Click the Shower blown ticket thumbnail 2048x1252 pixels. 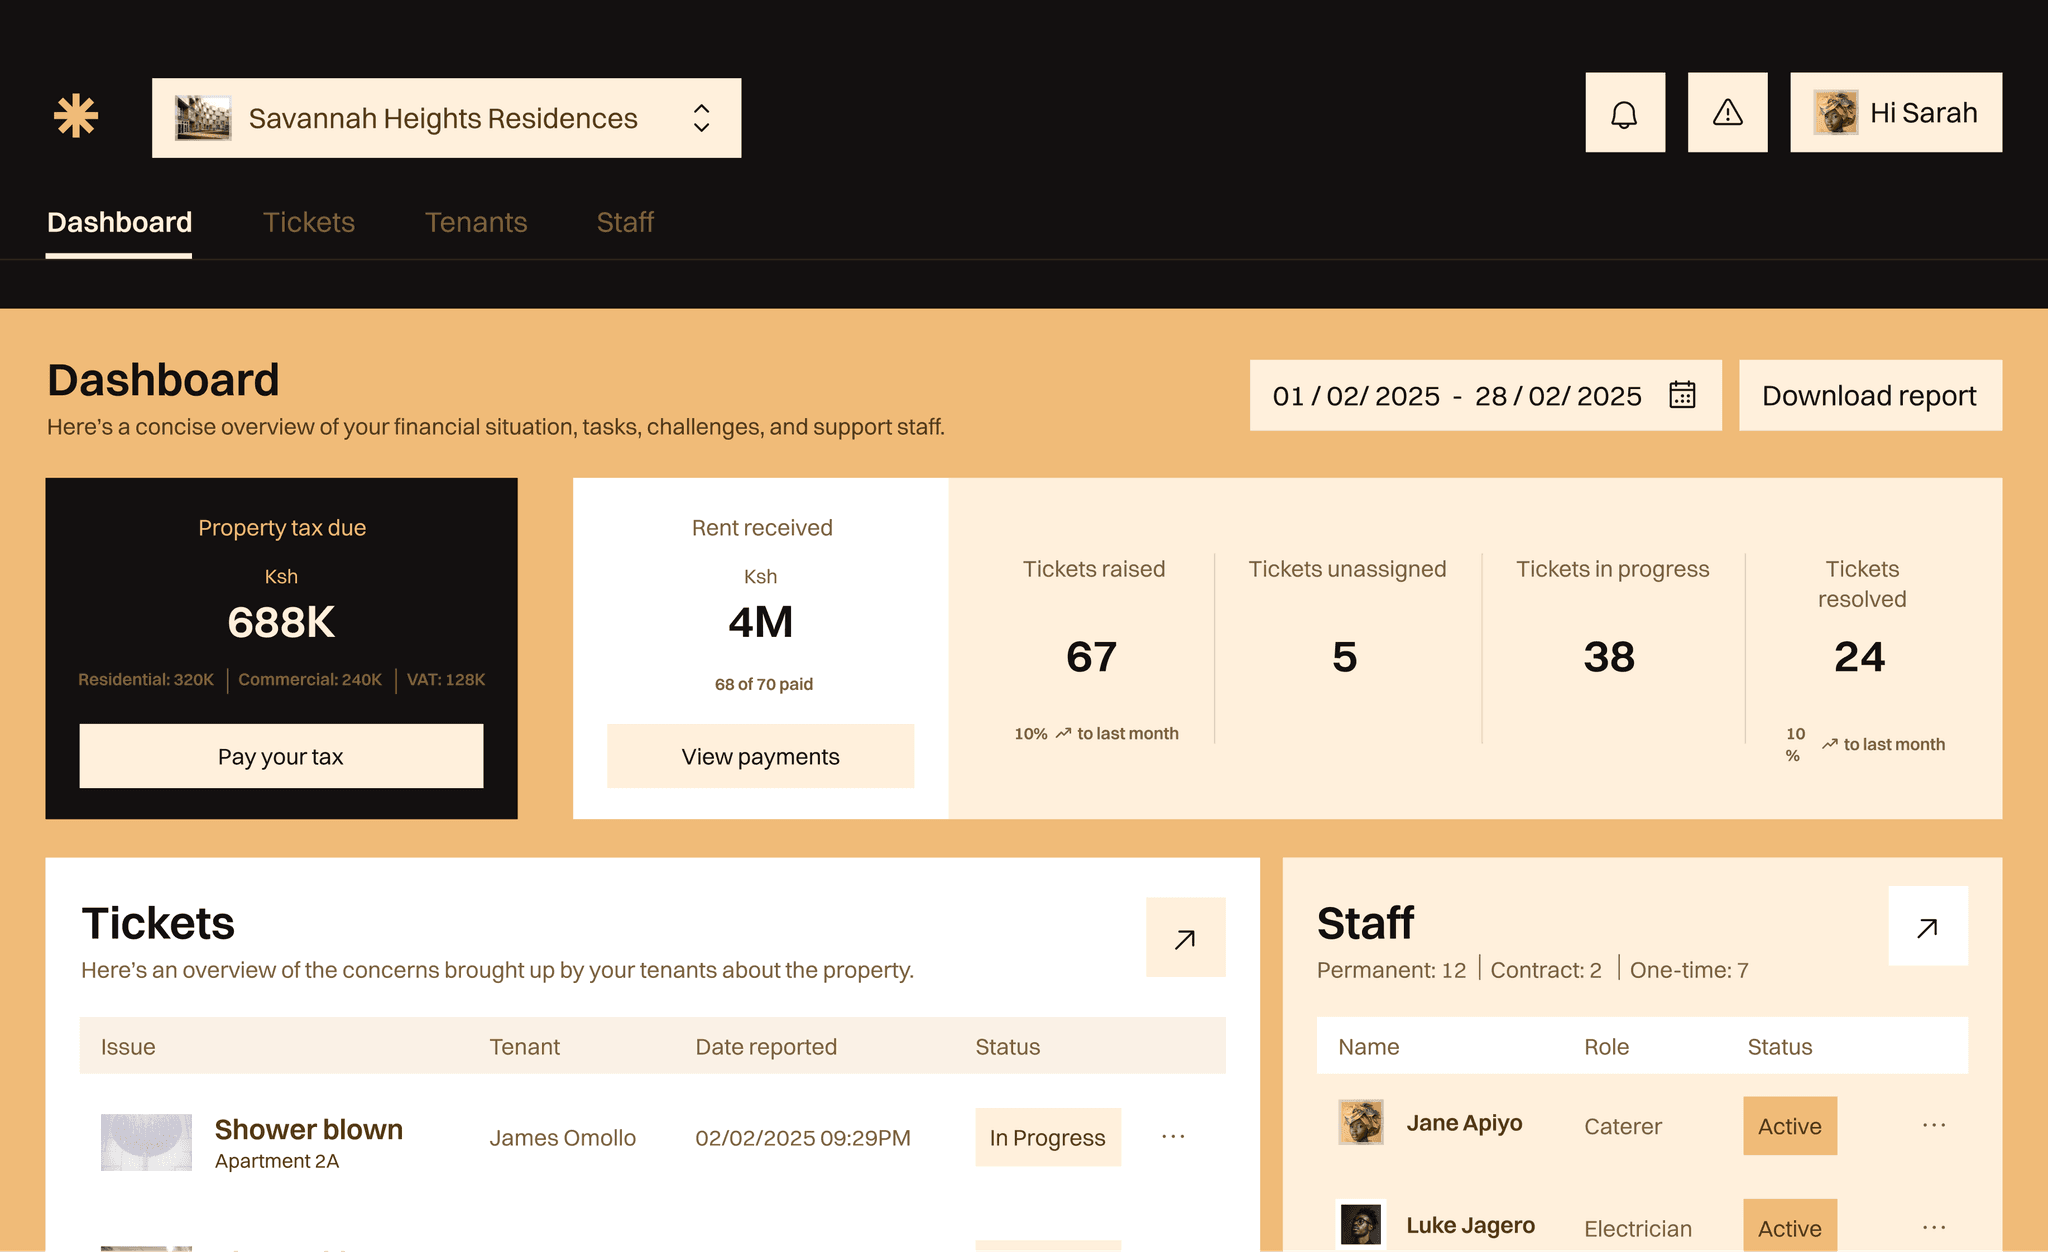point(146,1142)
